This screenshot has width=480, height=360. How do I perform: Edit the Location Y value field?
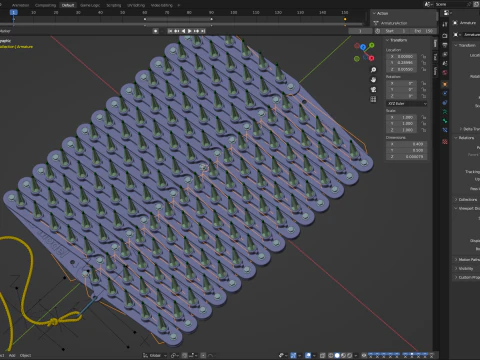(x=402, y=63)
